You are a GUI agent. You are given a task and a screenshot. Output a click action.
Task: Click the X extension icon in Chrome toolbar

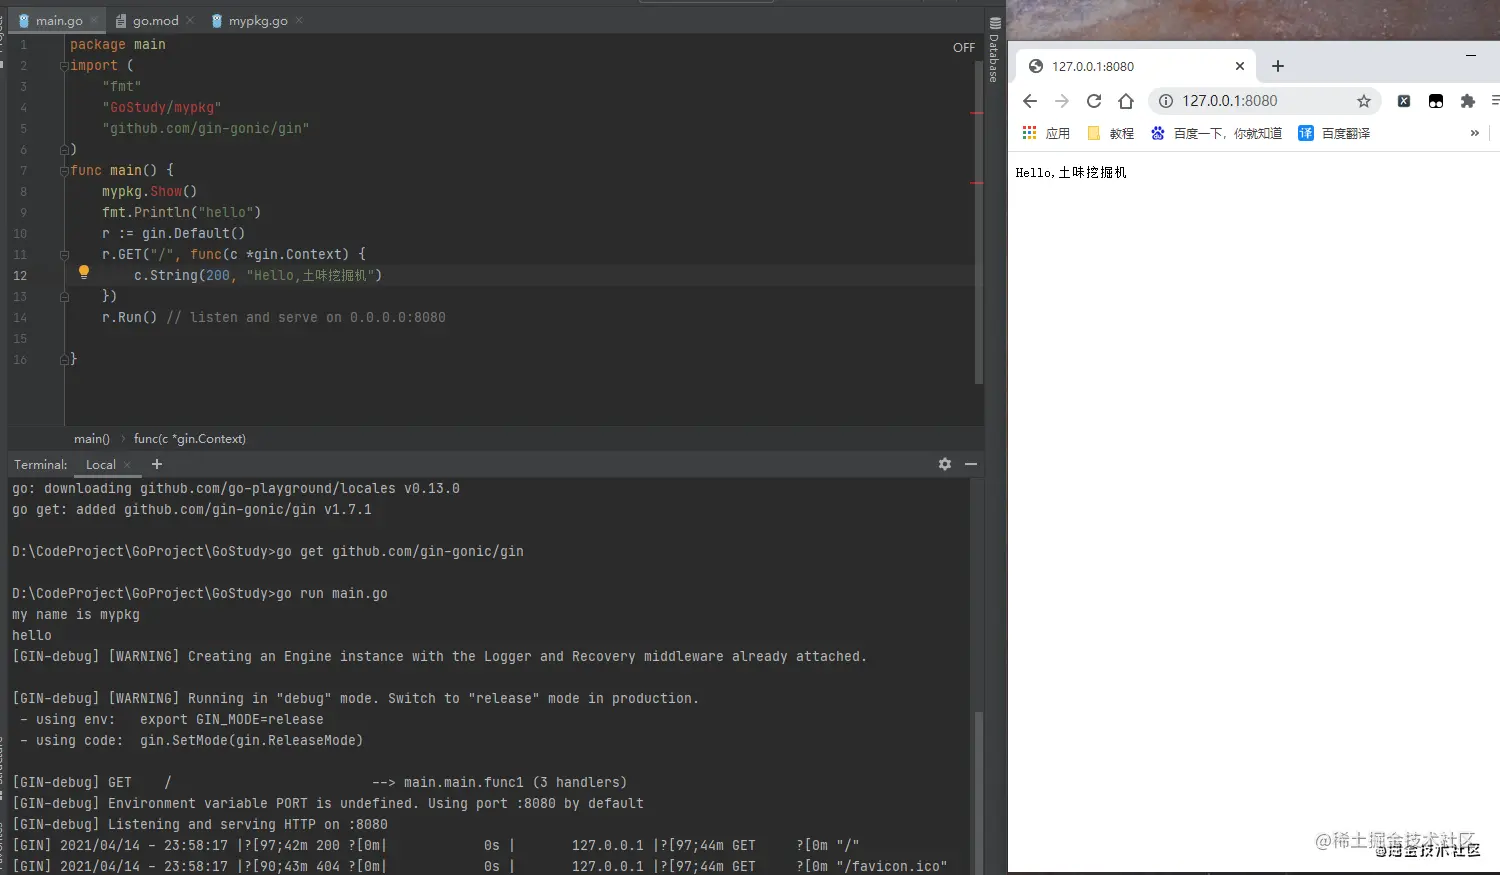(x=1404, y=101)
